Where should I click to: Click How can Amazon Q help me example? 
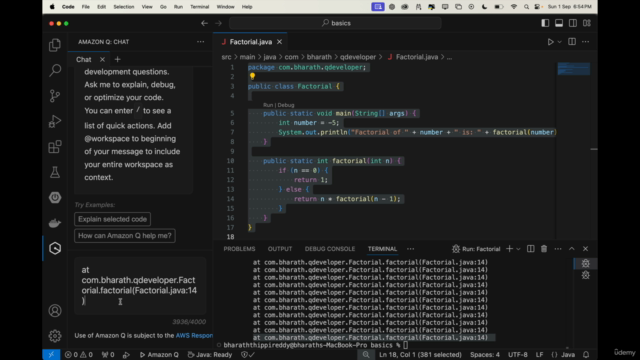coord(124,236)
